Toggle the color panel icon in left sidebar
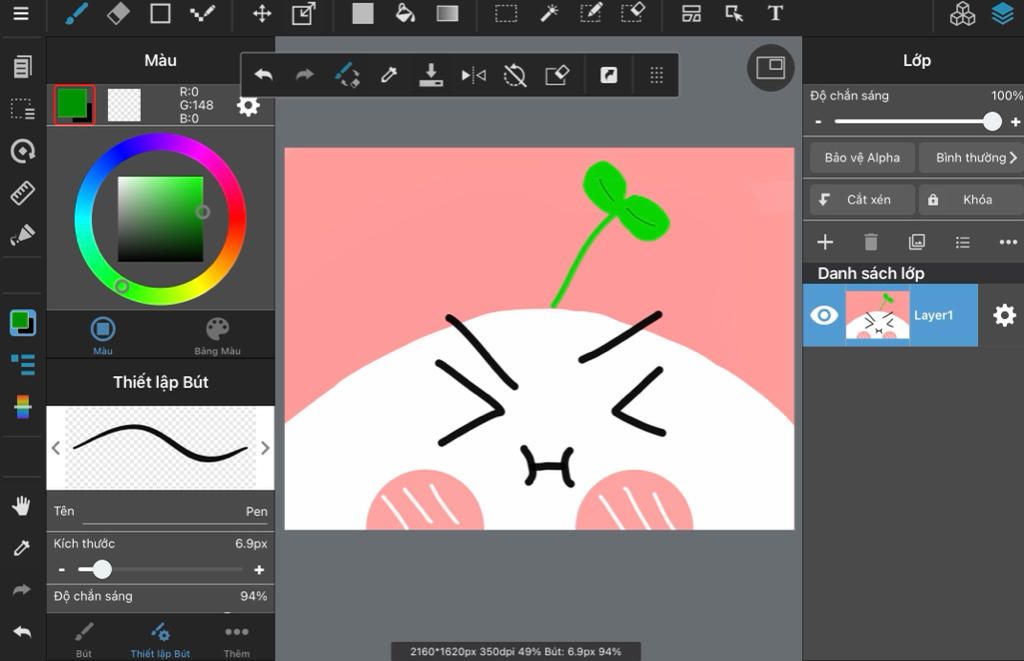The image size is (1024, 661). pos(23,323)
